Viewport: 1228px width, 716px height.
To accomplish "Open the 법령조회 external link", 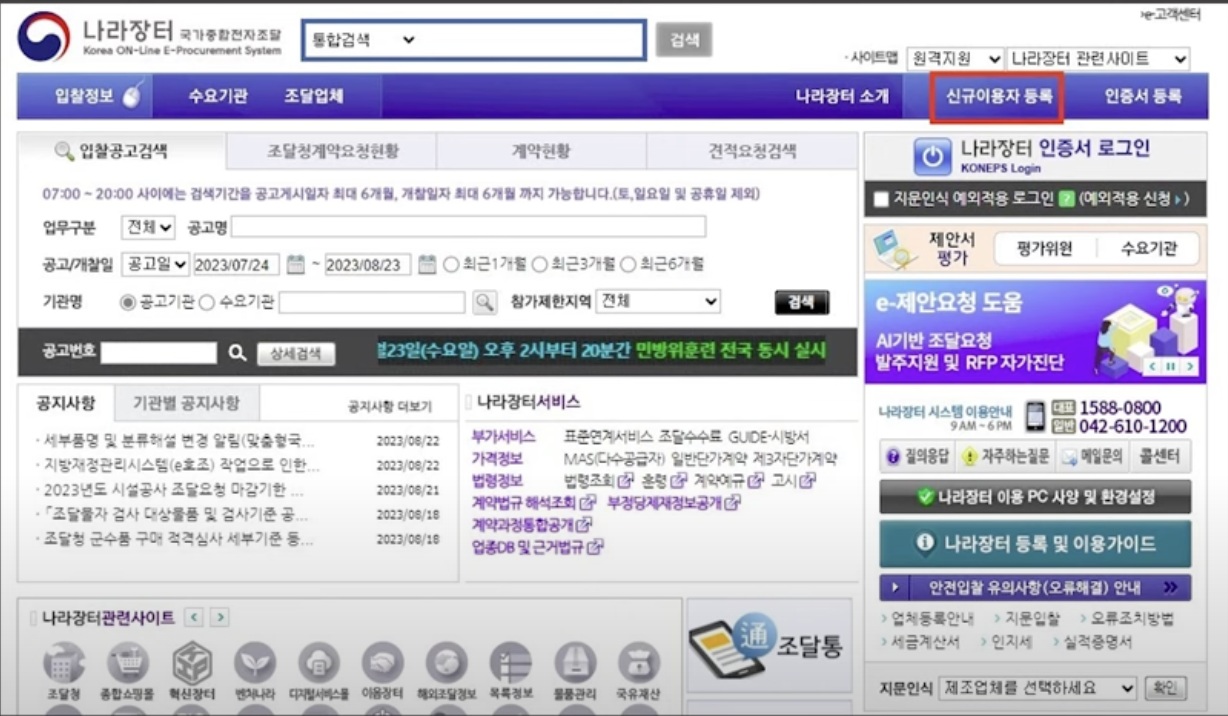I will click(599, 481).
